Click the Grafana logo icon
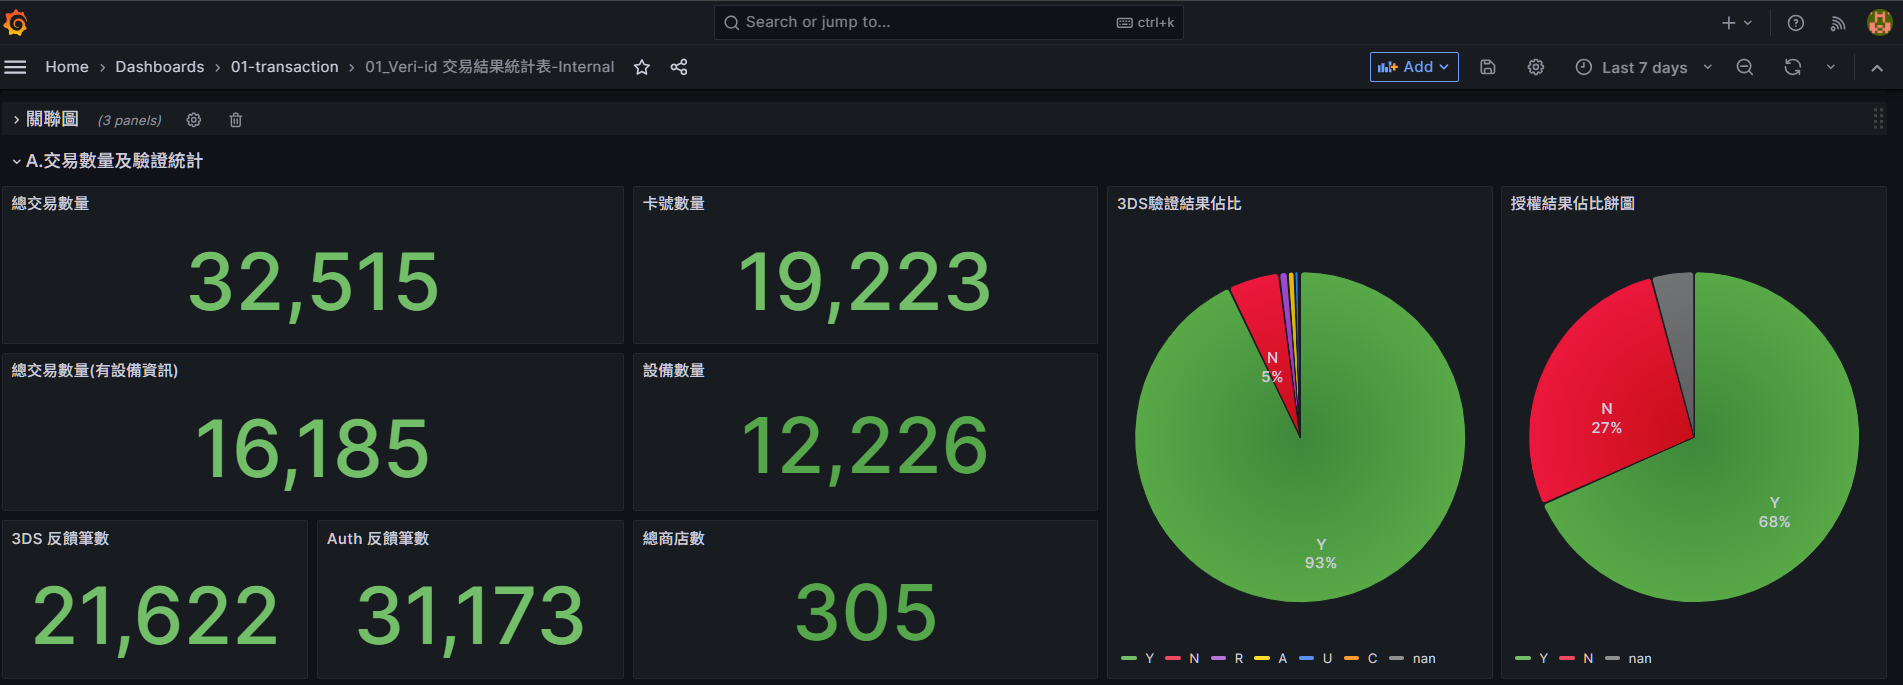 16,22
